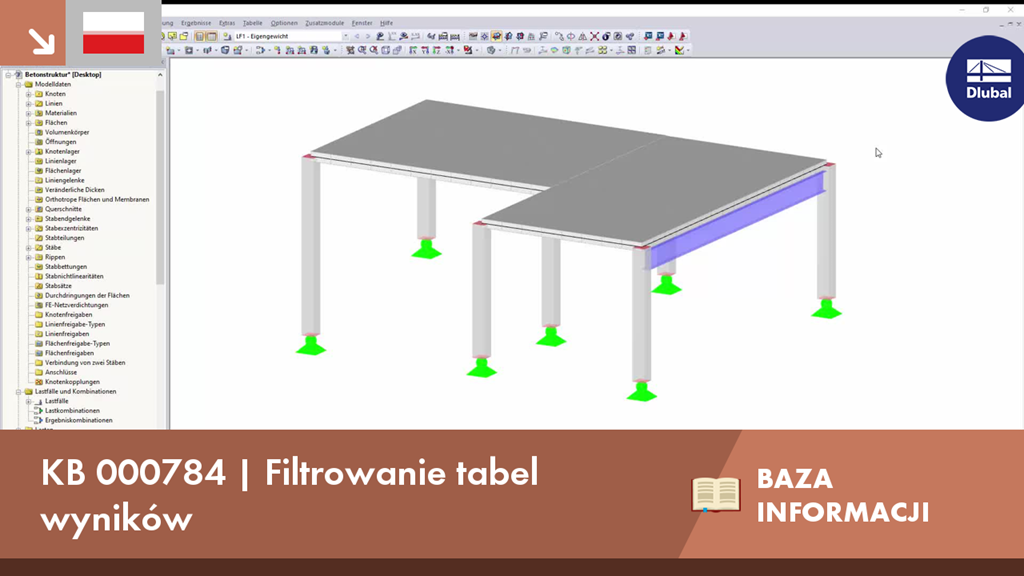Screen dimensions: 1024x576
Task: Open the Ergebnisse menu
Action: [196, 23]
